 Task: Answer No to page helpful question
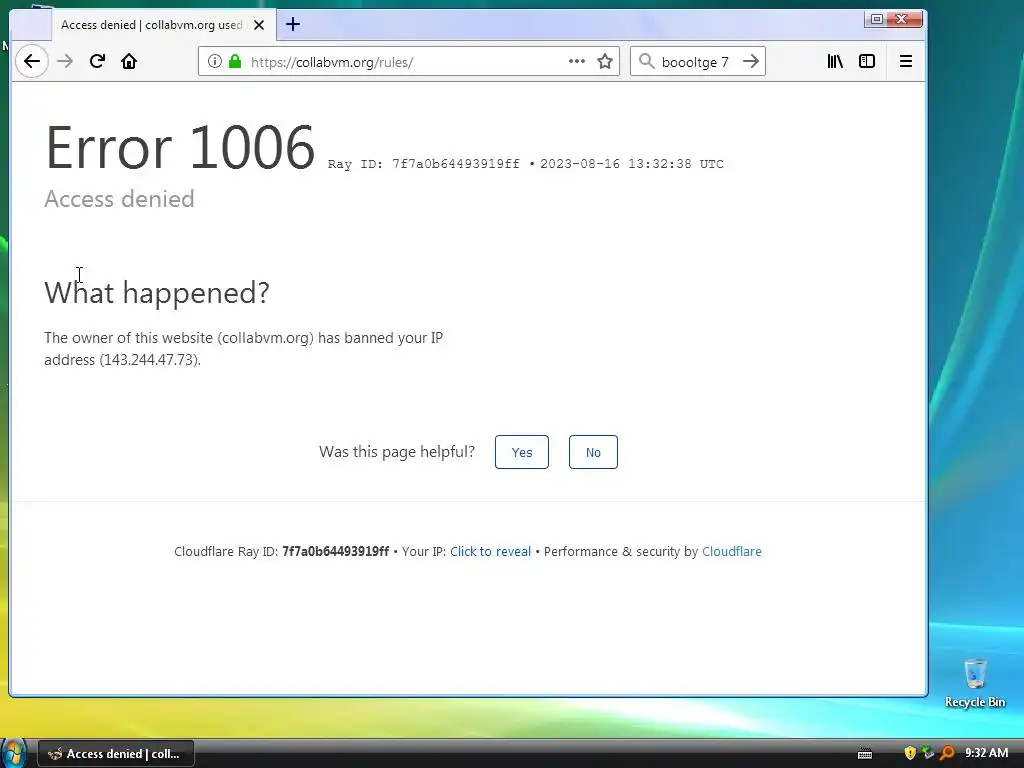click(x=593, y=452)
